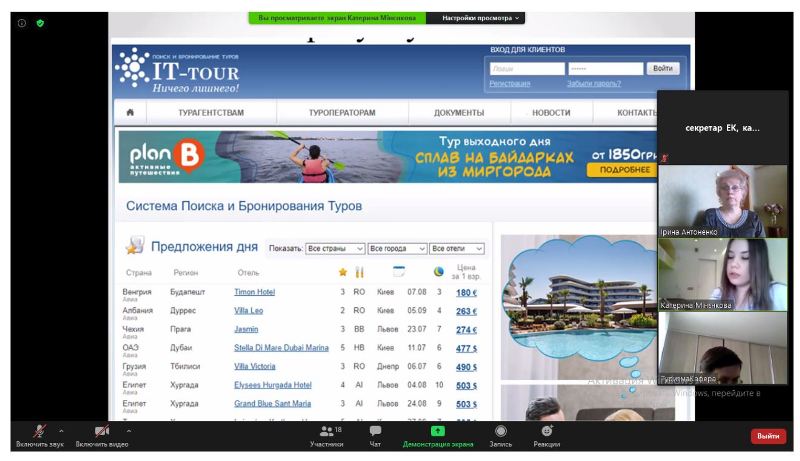Click the nights duration column icon
Image resolution: width=800 pixels, height=461 pixels.
coord(438,272)
